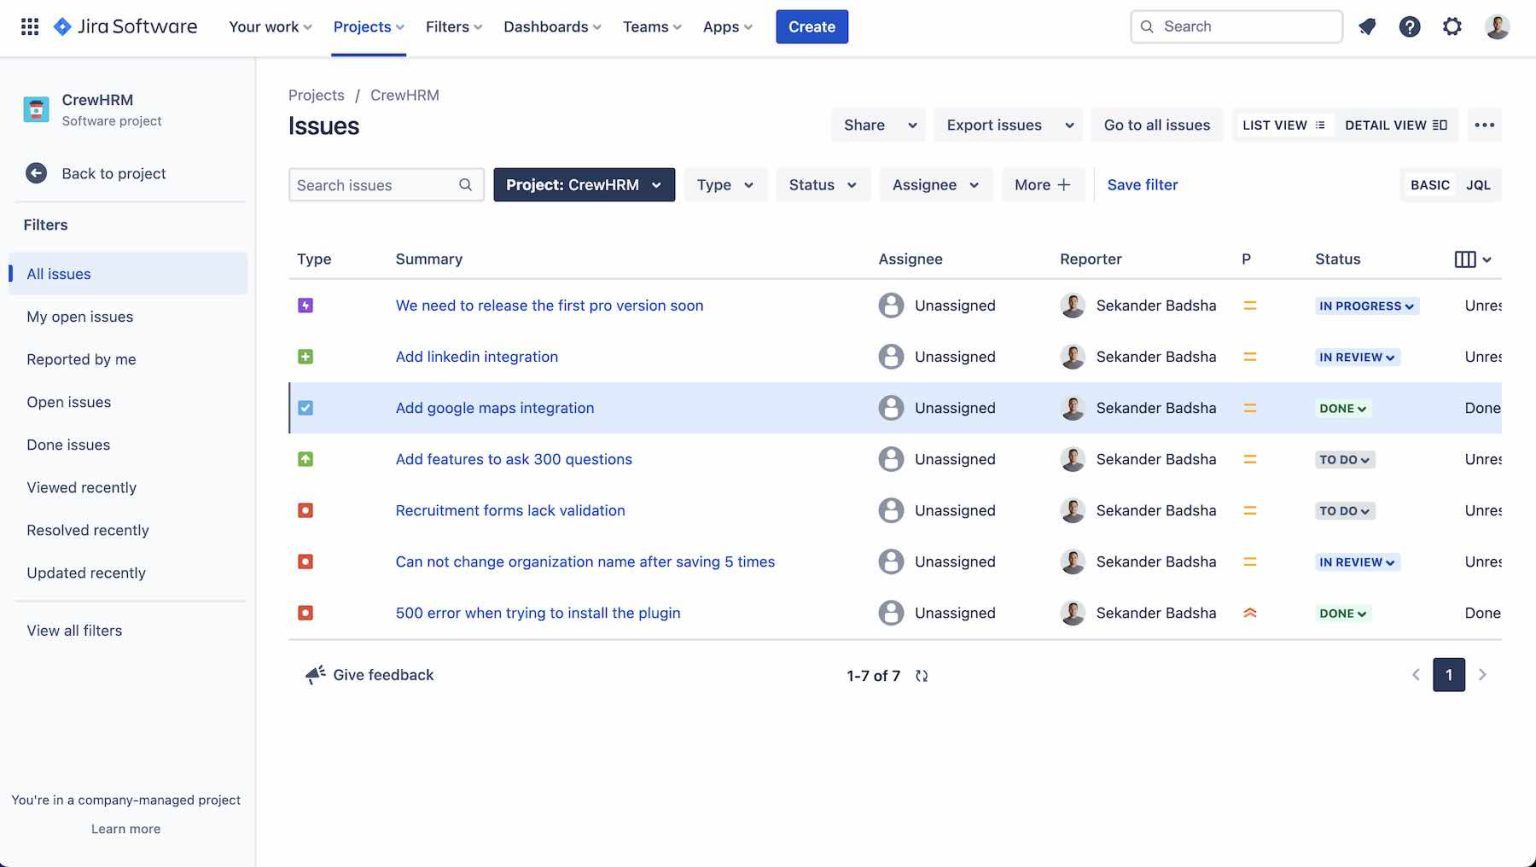Click the Save filter link

(x=1142, y=184)
